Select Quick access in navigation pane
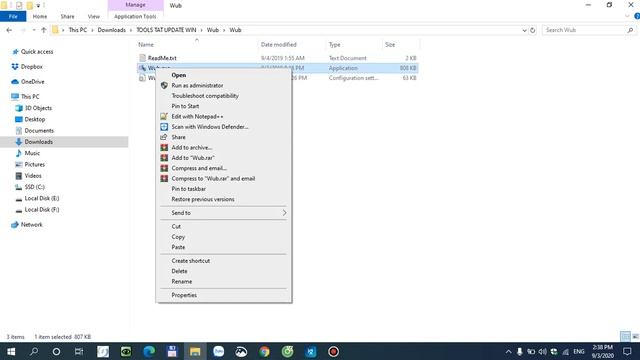The height and width of the screenshot is (360, 640). tap(37, 52)
